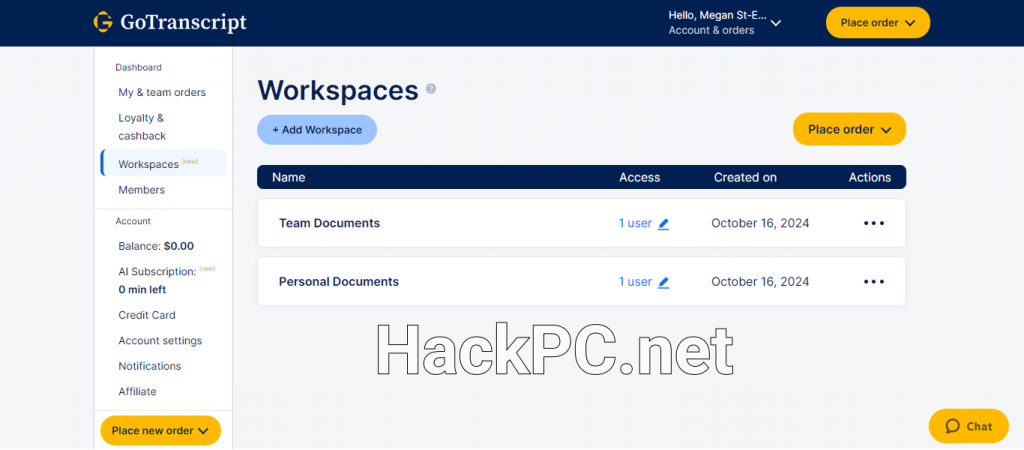This screenshot has height=450, width=1024.
Task: Open Credit Card settings
Action: pos(147,315)
